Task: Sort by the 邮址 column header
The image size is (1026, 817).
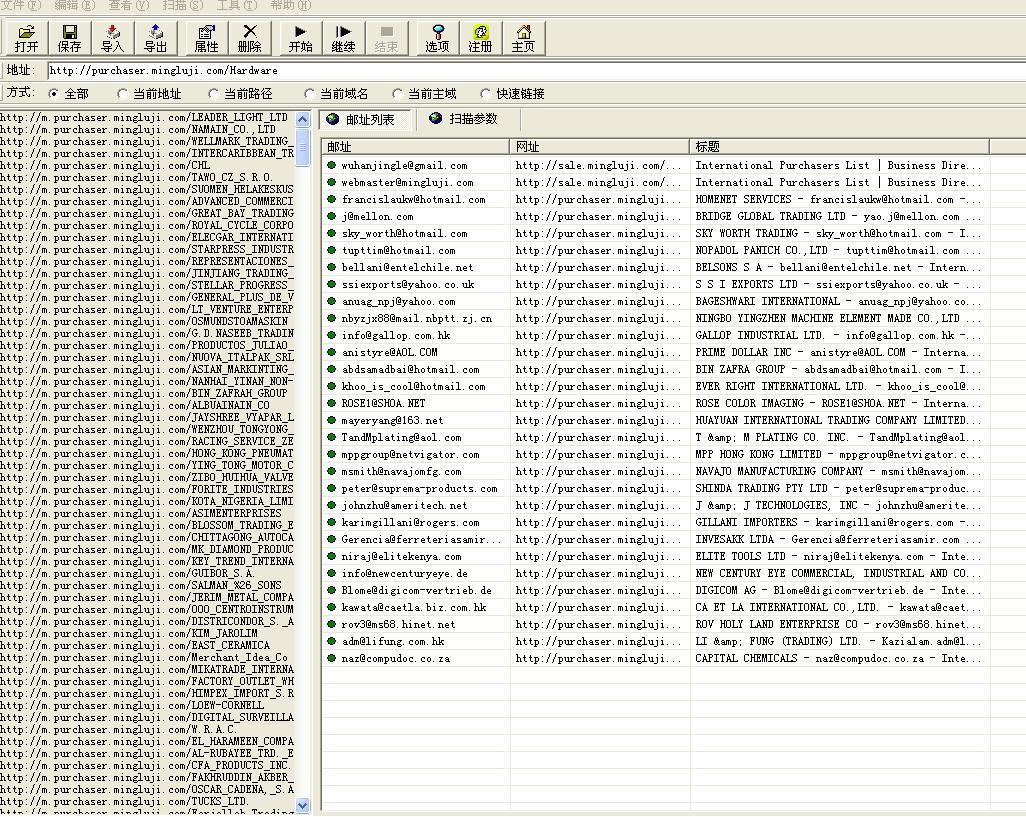Action: (x=416, y=147)
